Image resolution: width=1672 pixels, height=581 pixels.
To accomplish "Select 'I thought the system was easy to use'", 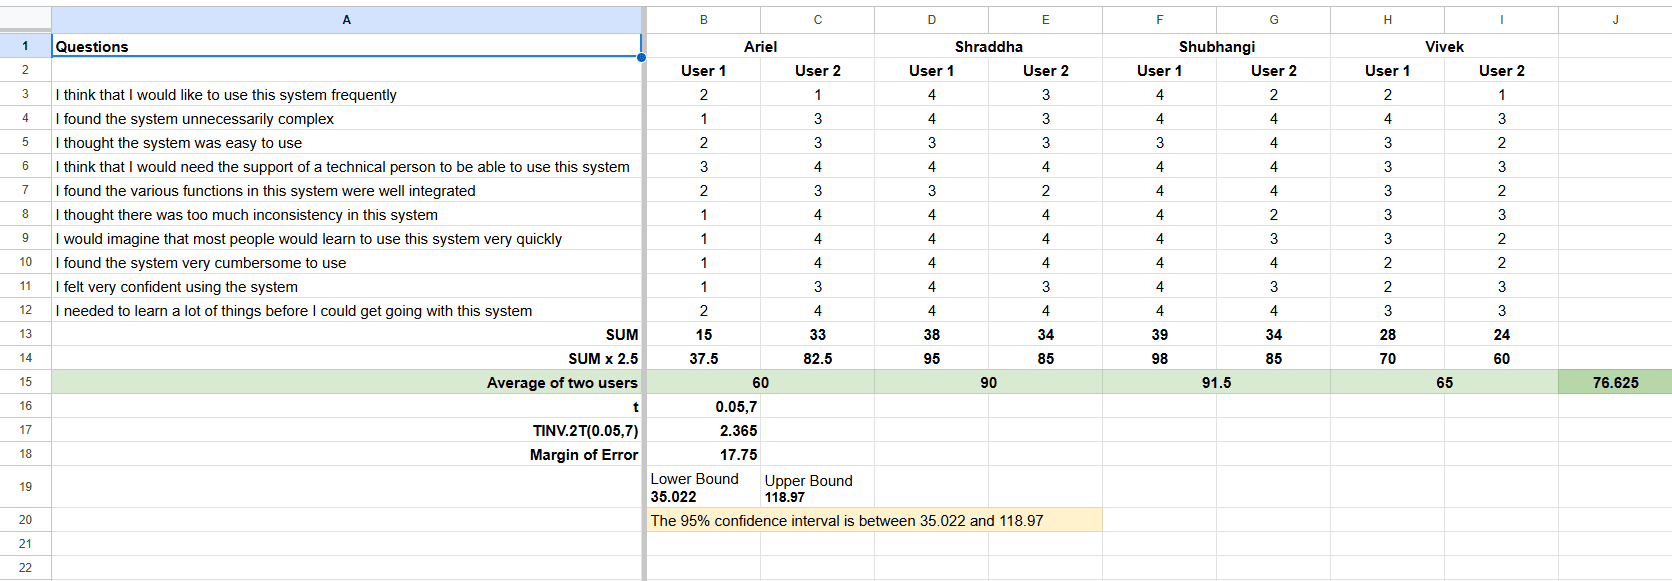I will point(346,142).
